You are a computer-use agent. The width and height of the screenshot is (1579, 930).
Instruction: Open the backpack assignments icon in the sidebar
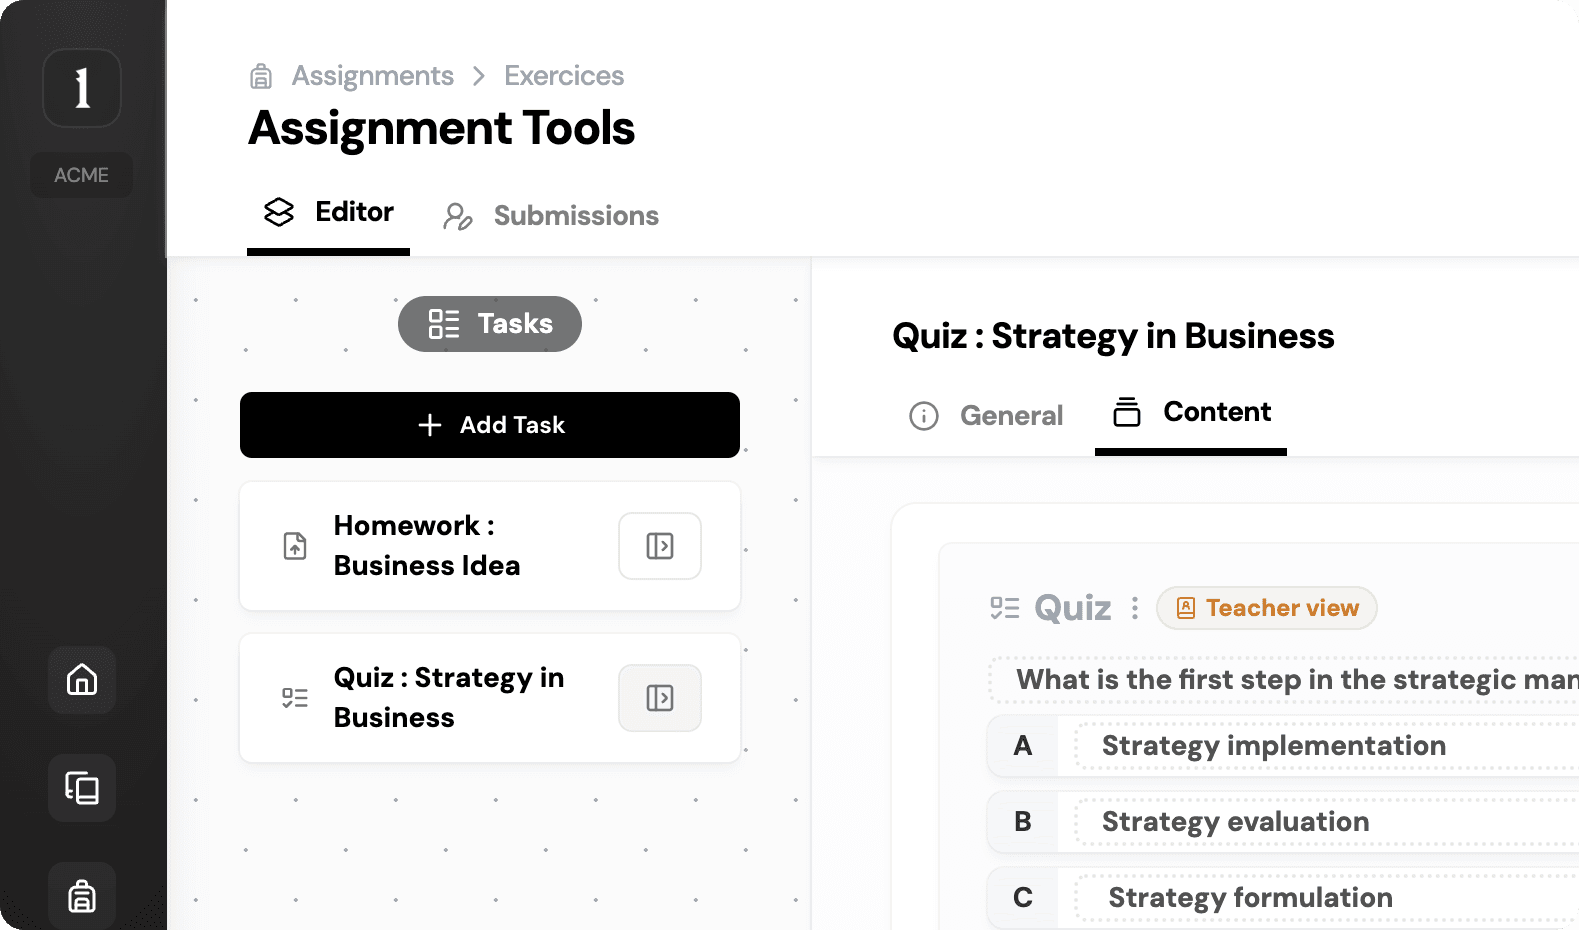tap(82, 895)
